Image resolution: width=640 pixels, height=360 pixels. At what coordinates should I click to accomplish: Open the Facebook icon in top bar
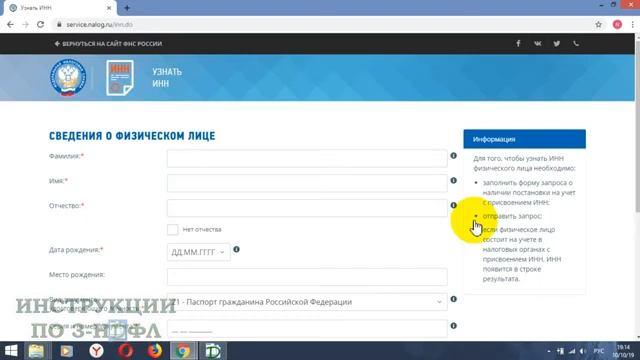tap(518, 43)
